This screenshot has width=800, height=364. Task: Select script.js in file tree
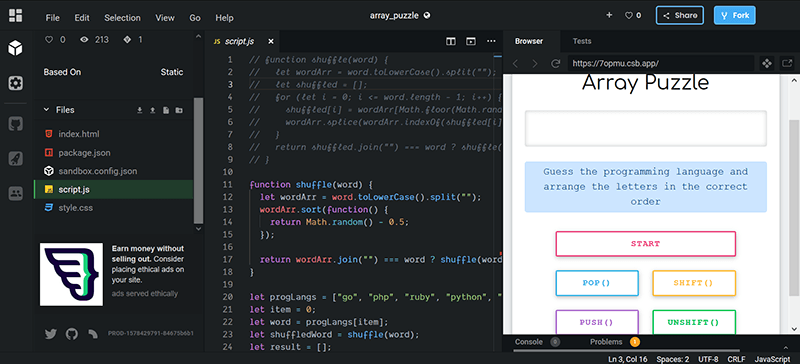(x=113, y=189)
